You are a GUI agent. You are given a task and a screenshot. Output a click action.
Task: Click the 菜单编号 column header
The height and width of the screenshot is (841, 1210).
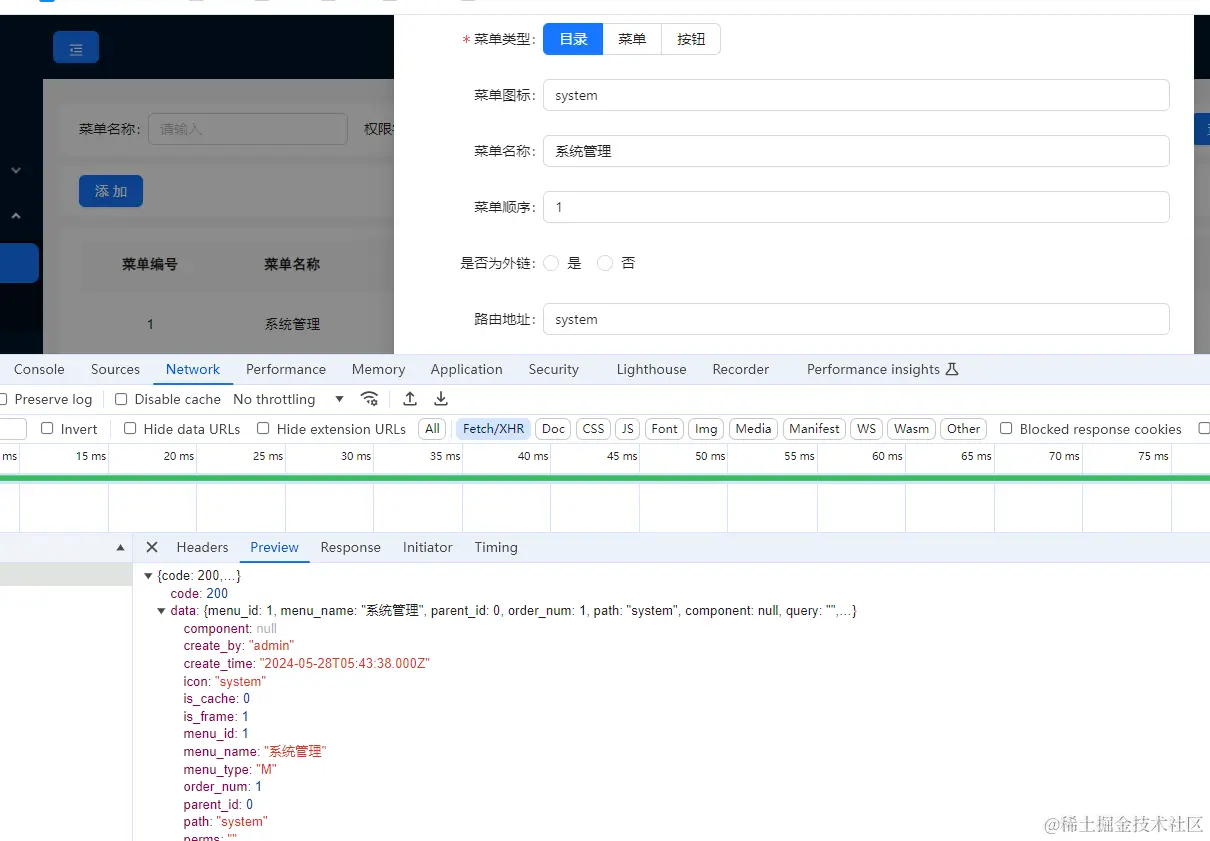(150, 264)
